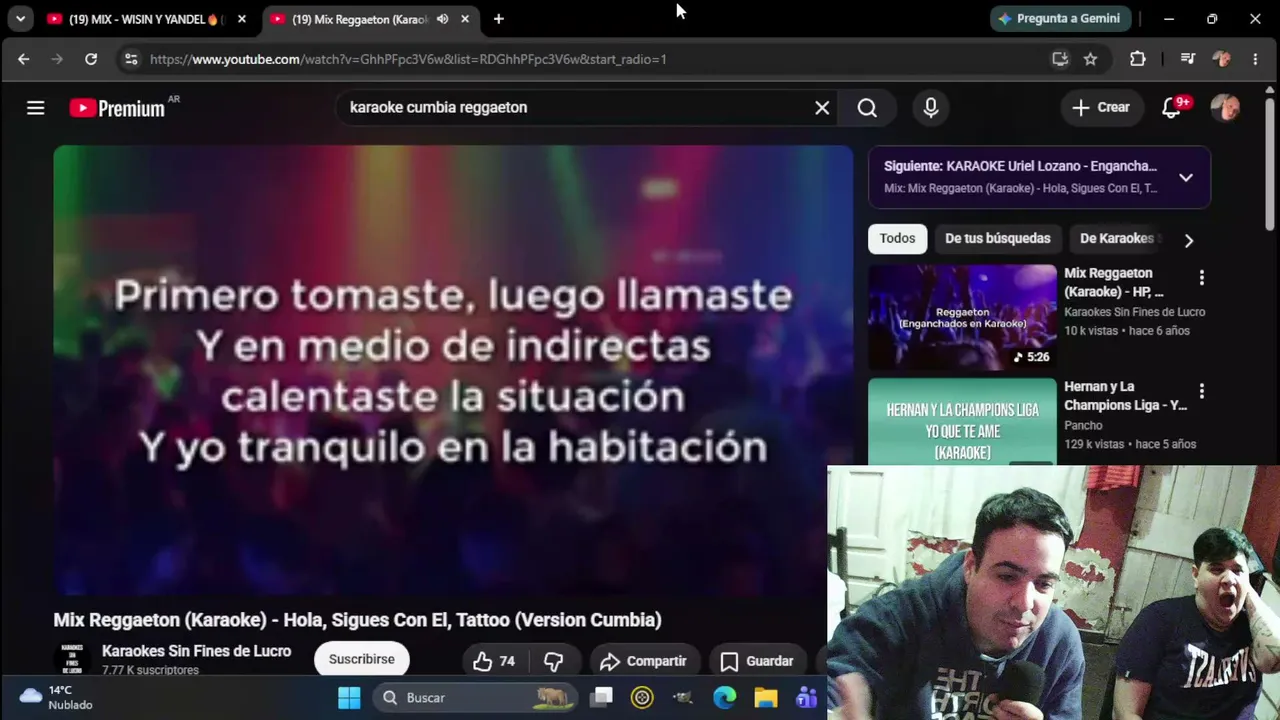Open more options for Mix Reggaeton HP video
This screenshot has height=720, width=1280.
click(x=1202, y=278)
